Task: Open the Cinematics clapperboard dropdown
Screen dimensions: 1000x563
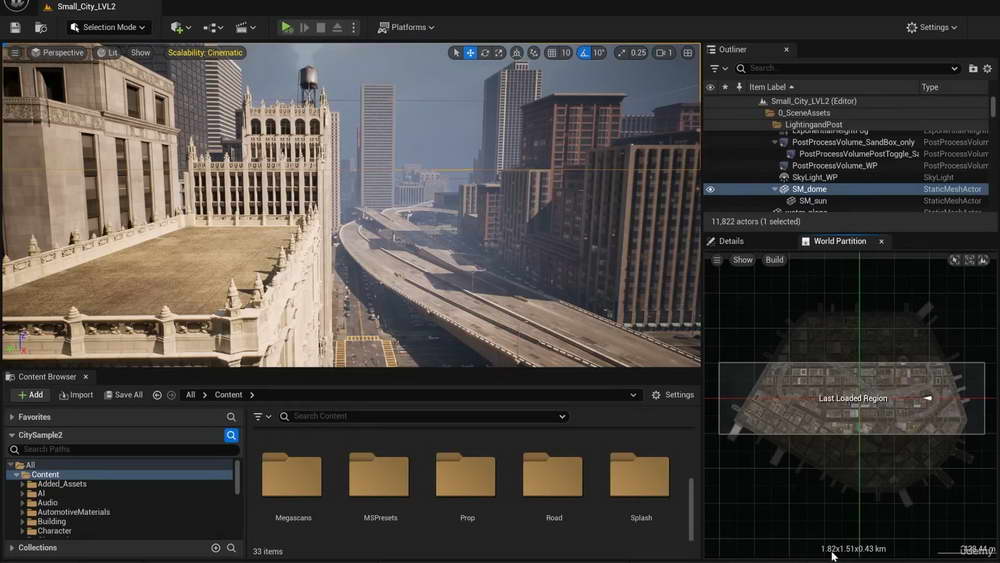Action: [x=246, y=27]
